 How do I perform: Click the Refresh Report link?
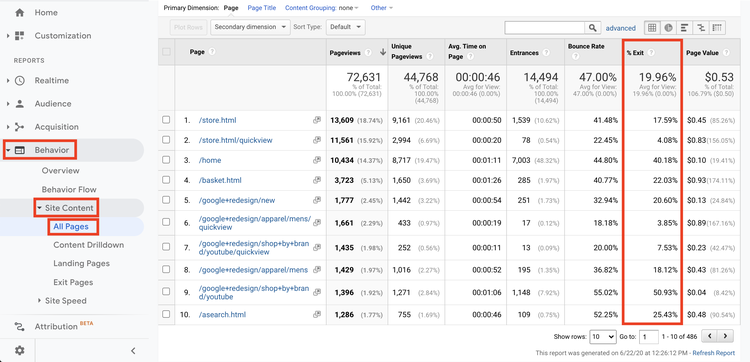(714, 353)
